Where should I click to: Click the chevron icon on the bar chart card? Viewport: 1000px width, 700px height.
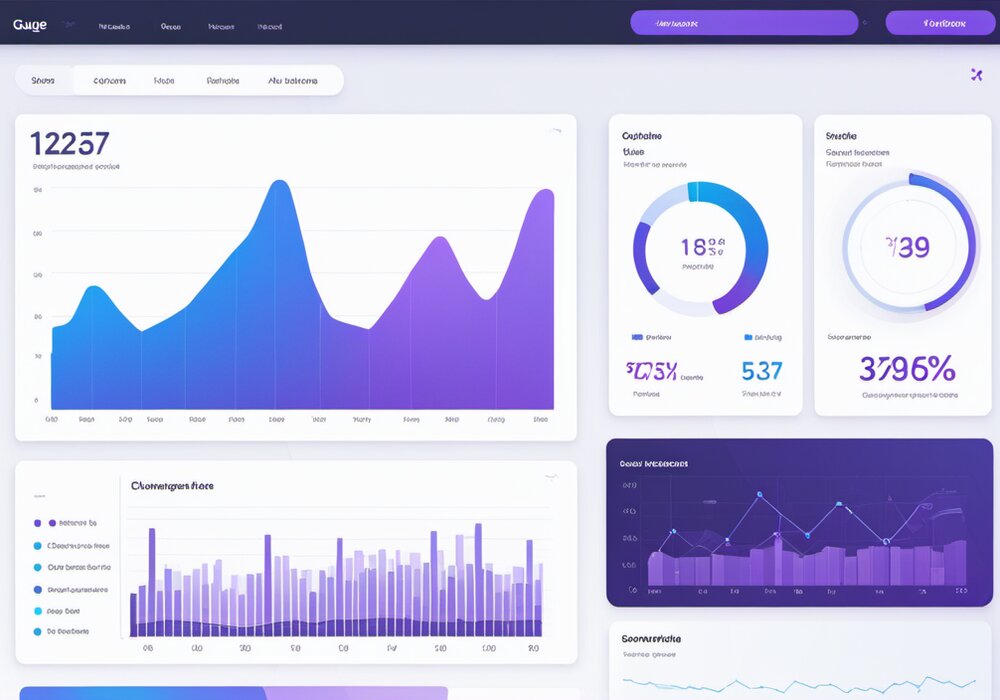[553, 478]
